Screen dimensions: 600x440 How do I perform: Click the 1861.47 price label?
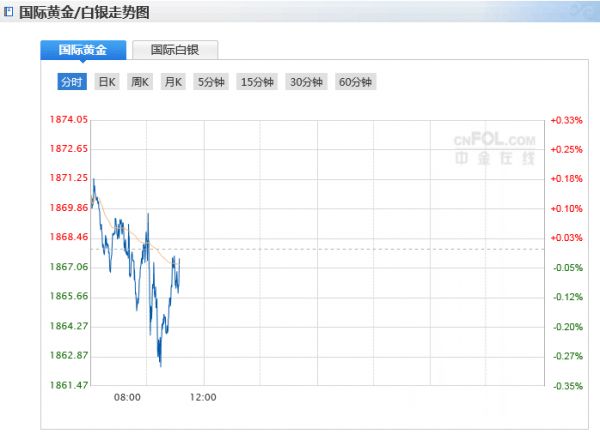point(69,385)
